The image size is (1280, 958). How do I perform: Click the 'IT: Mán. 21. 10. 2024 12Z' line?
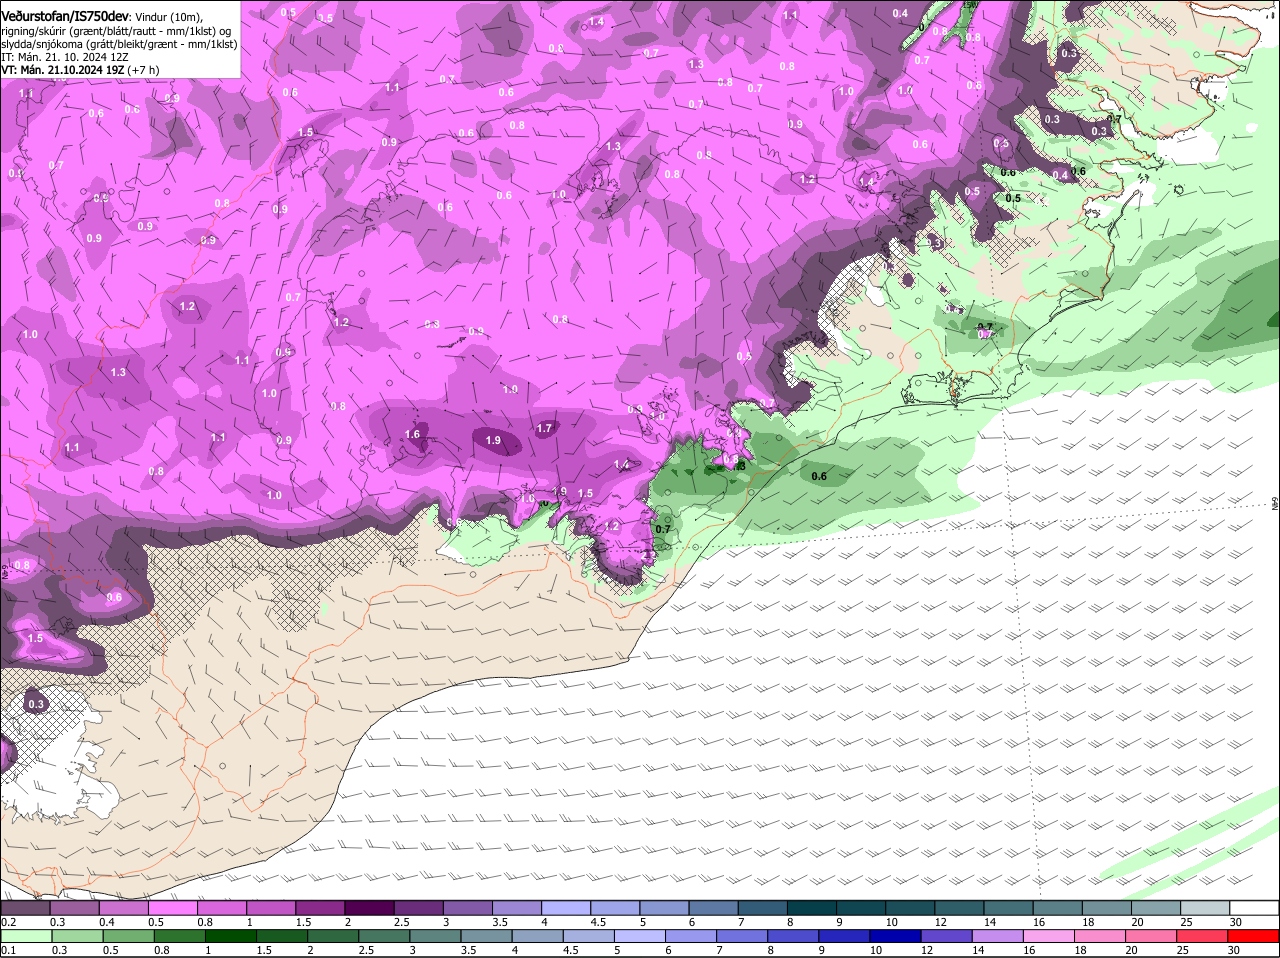tap(66, 57)
